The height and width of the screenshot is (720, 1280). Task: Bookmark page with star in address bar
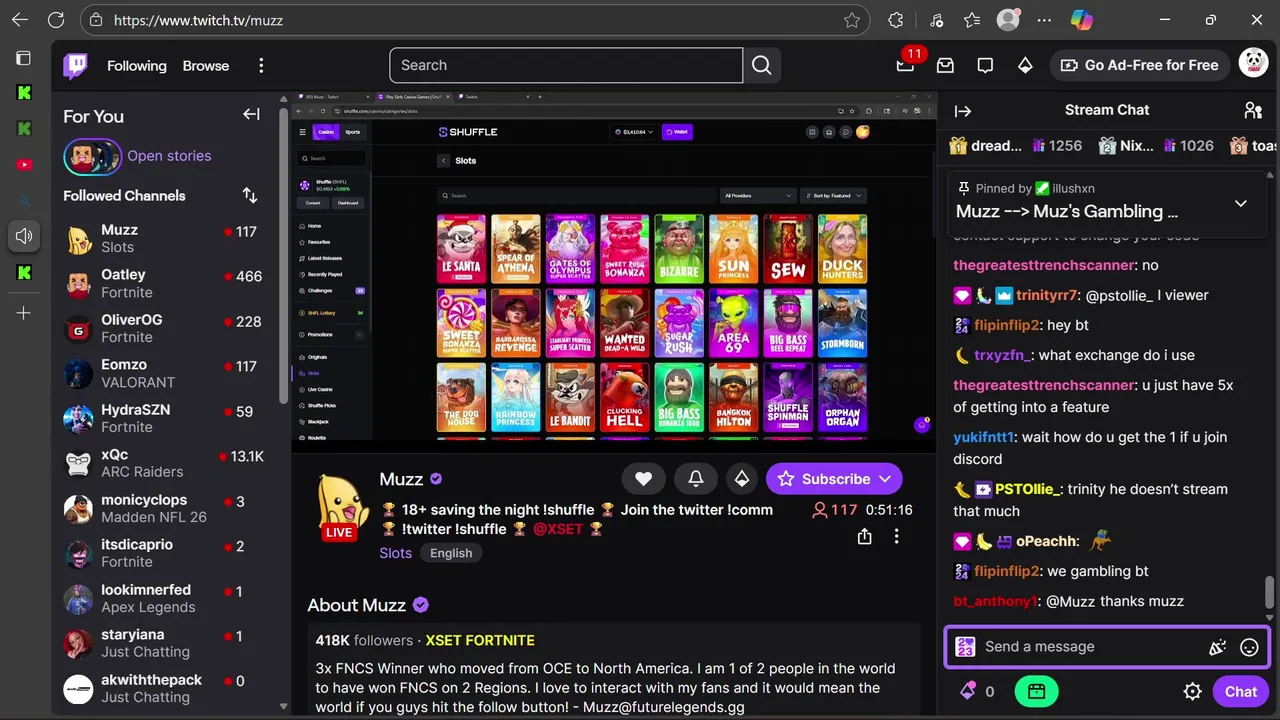tap(852, 20)
